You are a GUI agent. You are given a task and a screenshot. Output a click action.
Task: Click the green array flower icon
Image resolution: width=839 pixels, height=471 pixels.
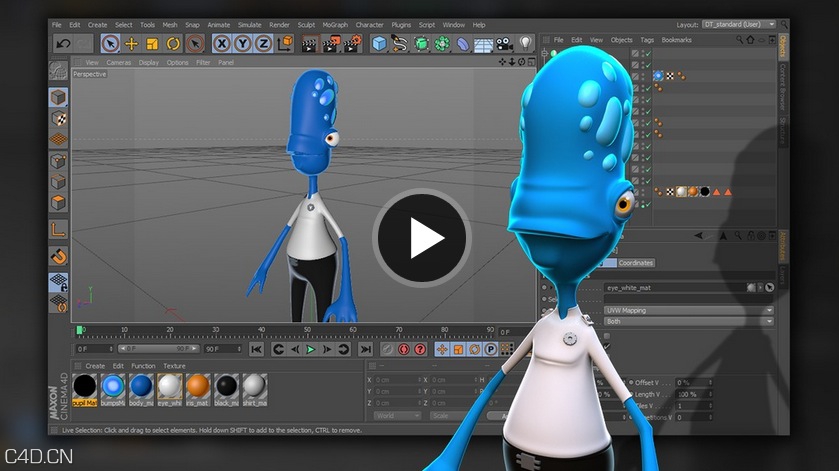click(442, 44)
